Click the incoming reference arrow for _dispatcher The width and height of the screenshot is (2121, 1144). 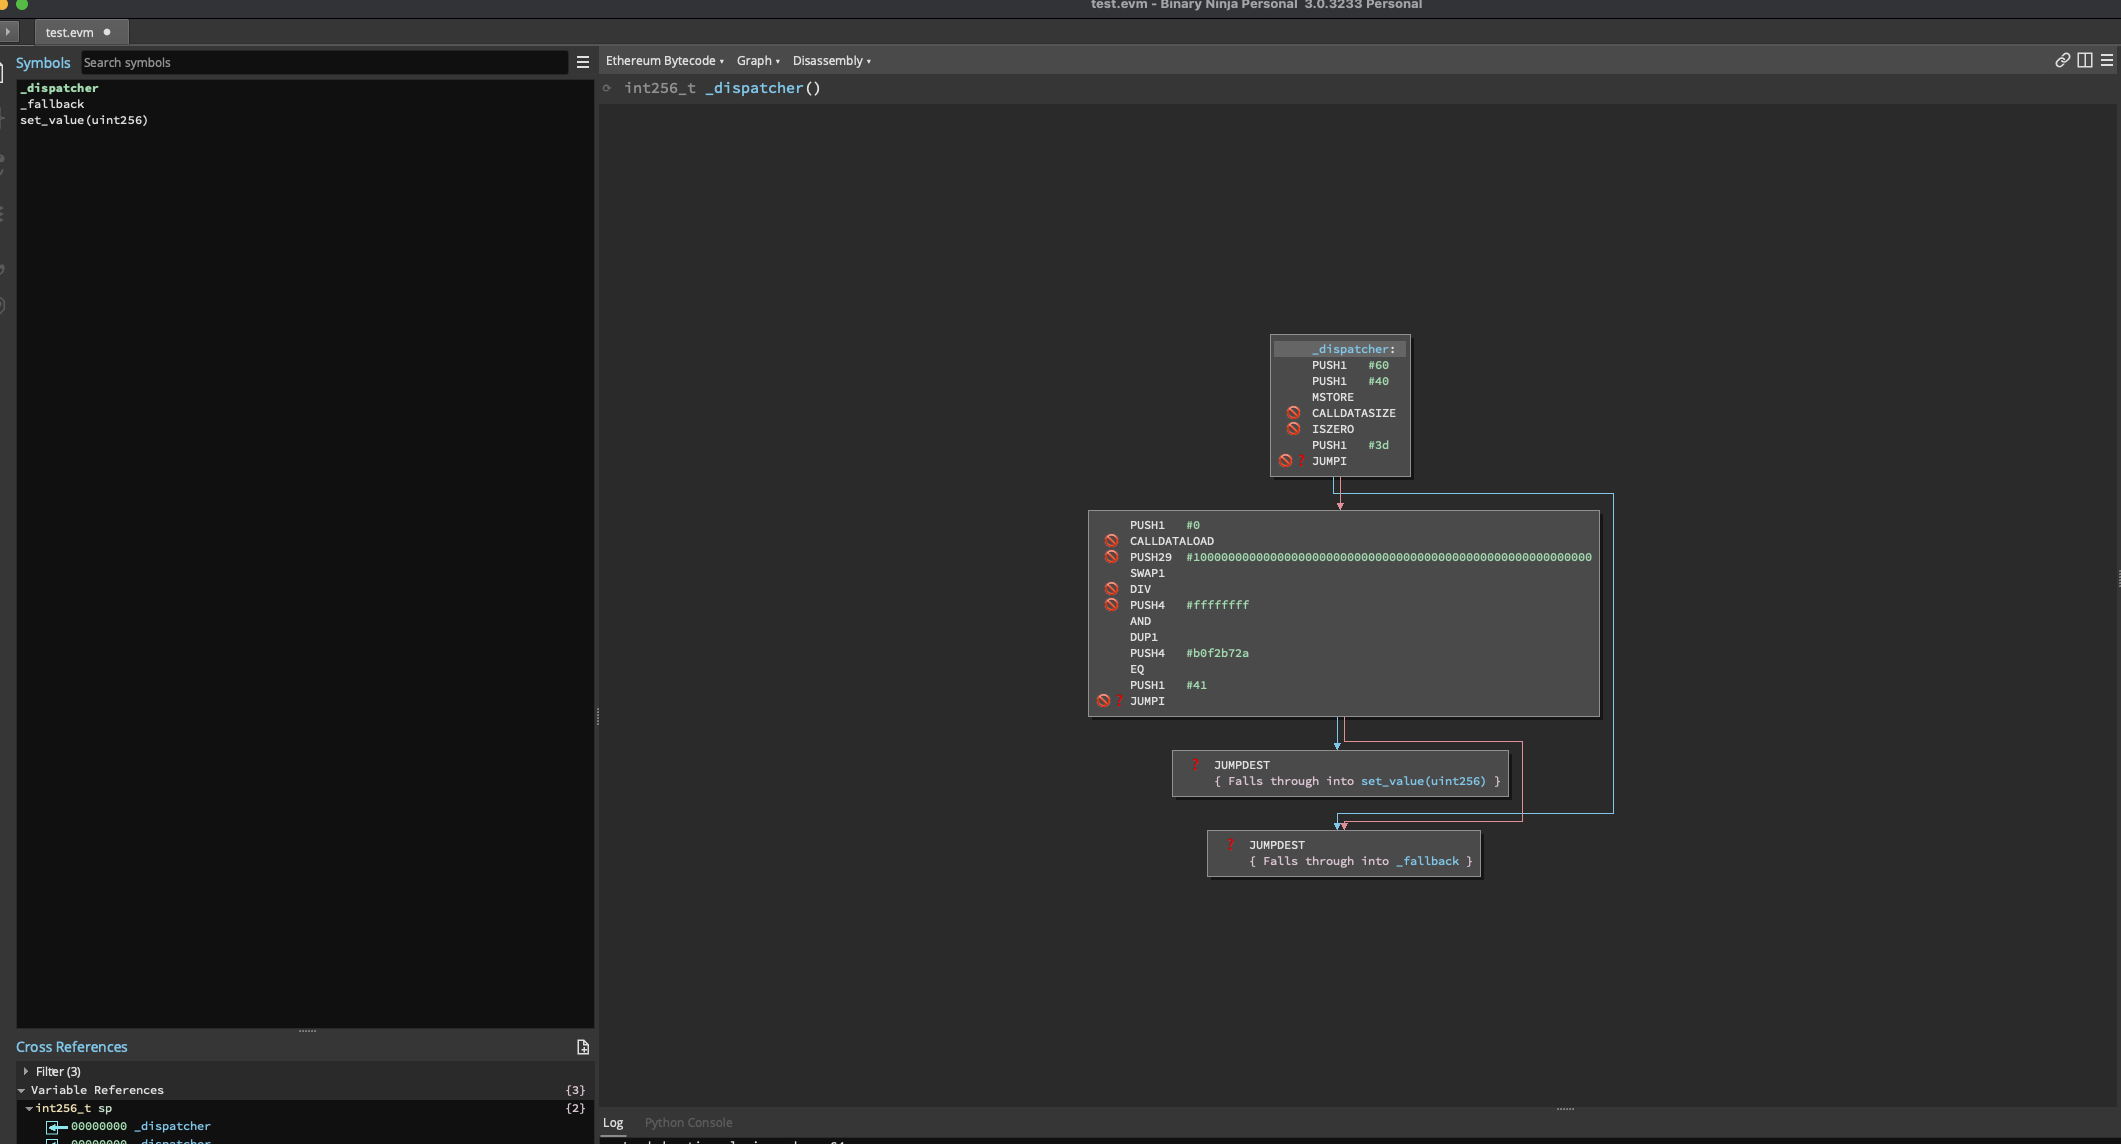57,1127
